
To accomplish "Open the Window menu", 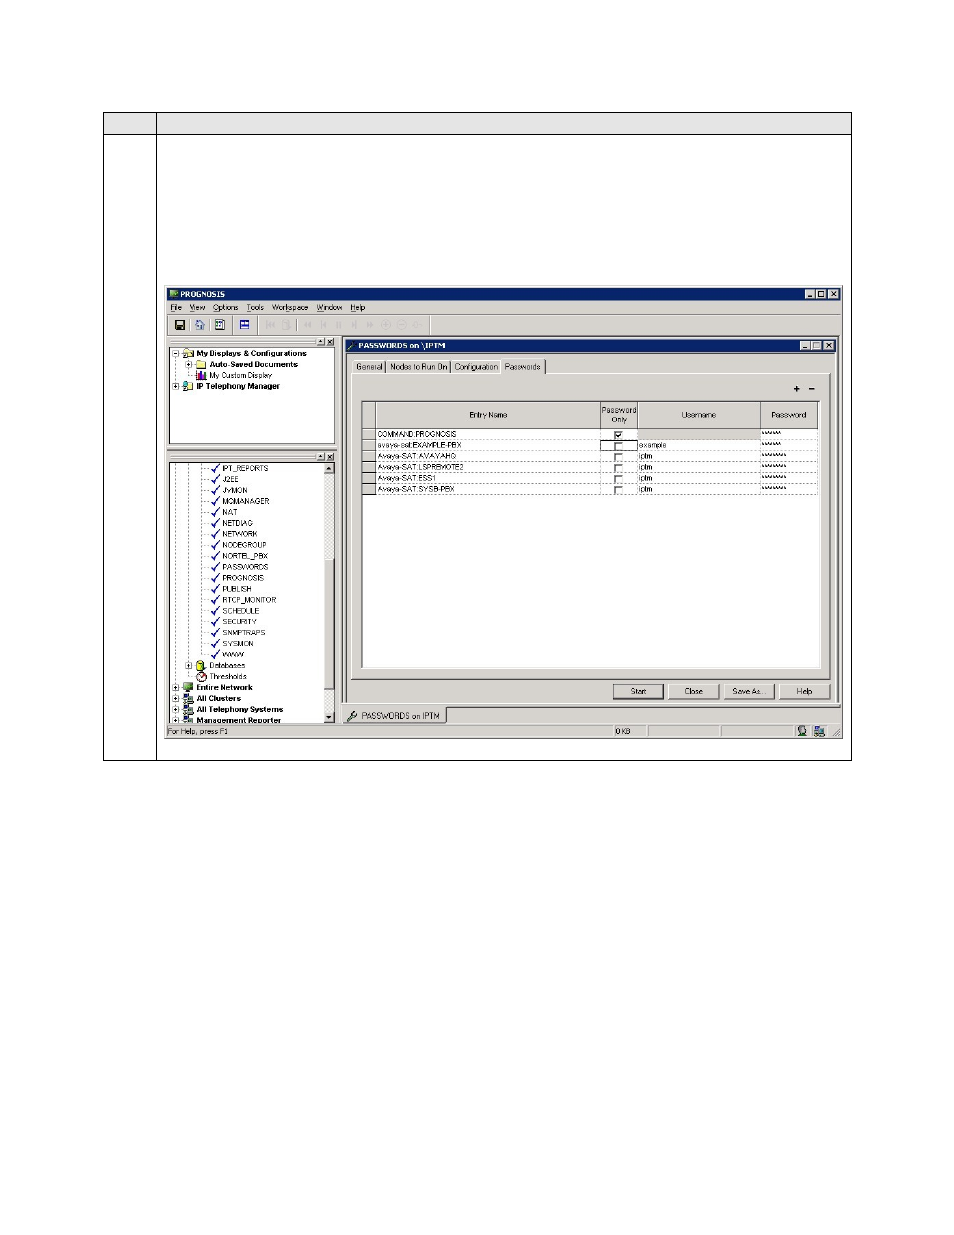I will pos(329,307).
